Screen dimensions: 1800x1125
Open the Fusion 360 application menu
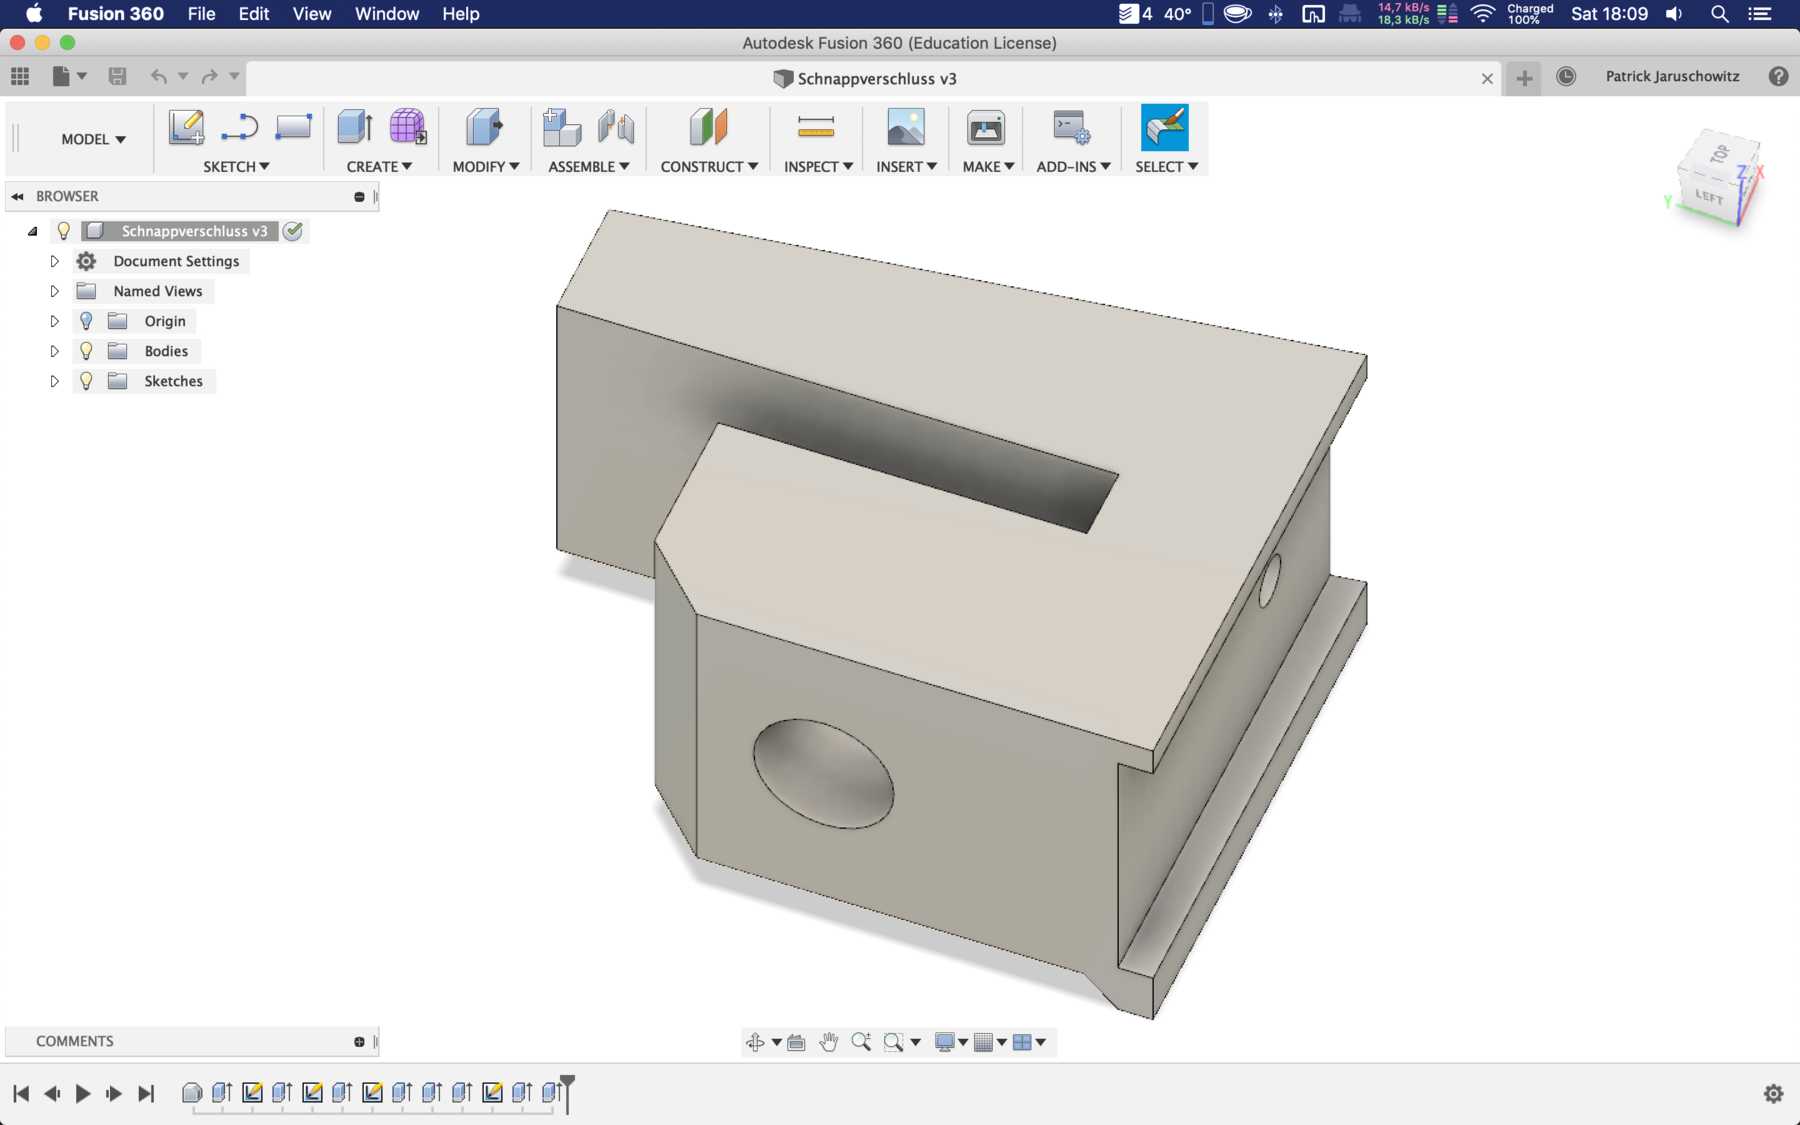coord(116,14)
